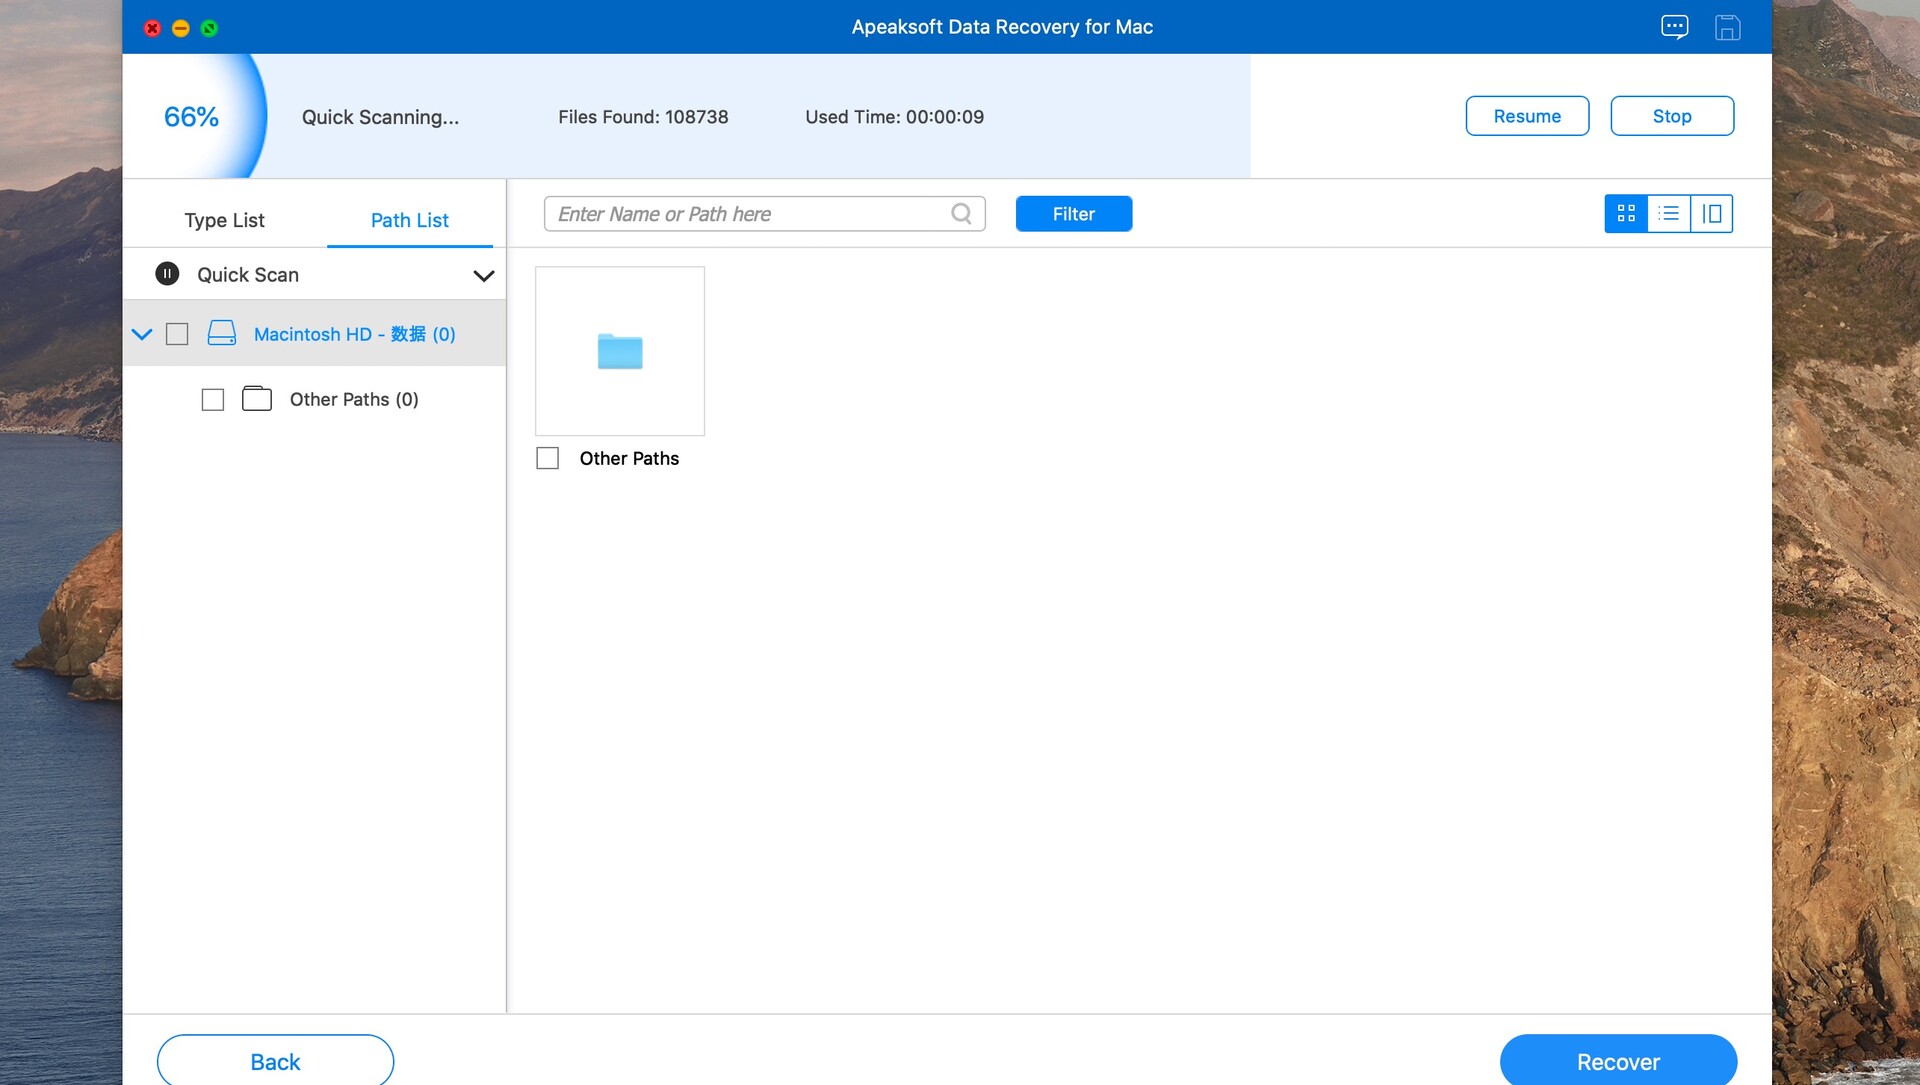Tick the checkbox under Other Paths thumbnail

[547, 458]
